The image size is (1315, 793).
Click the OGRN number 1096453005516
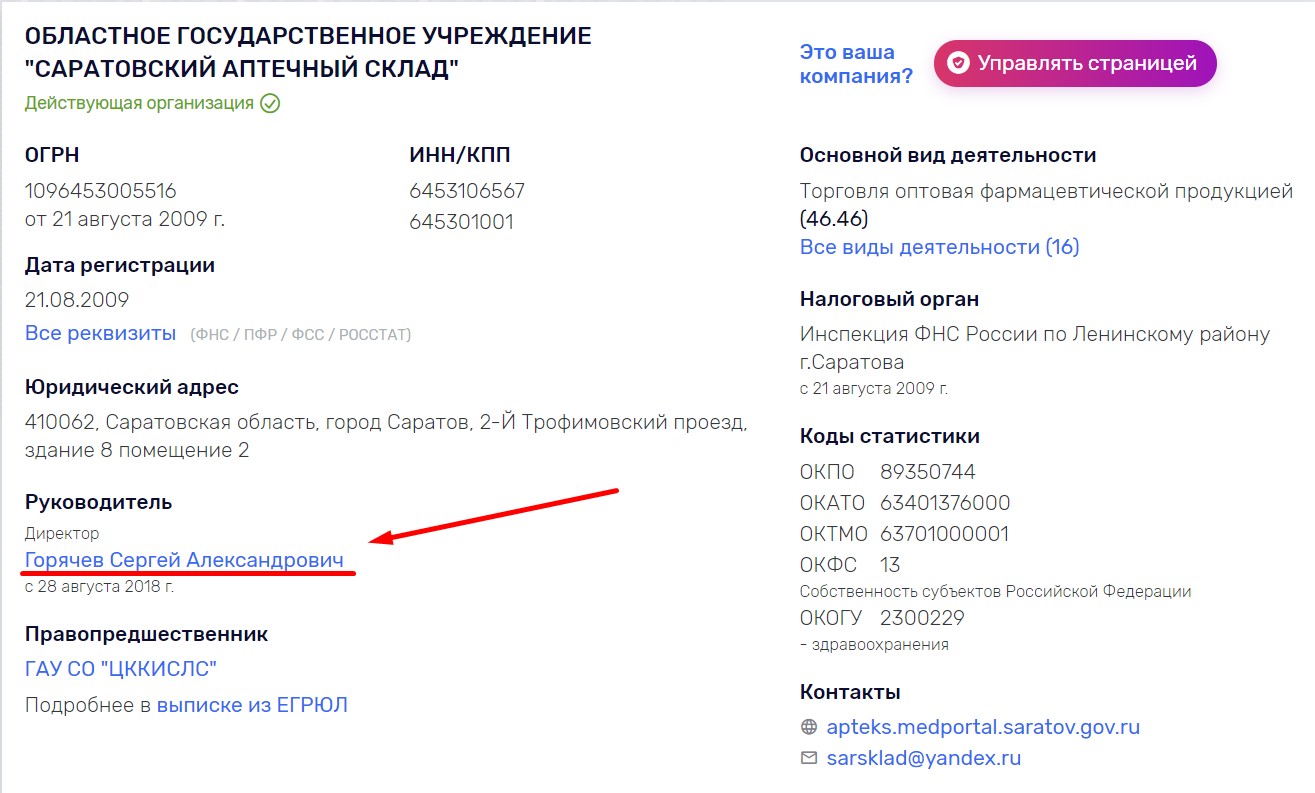click(101, 190)
